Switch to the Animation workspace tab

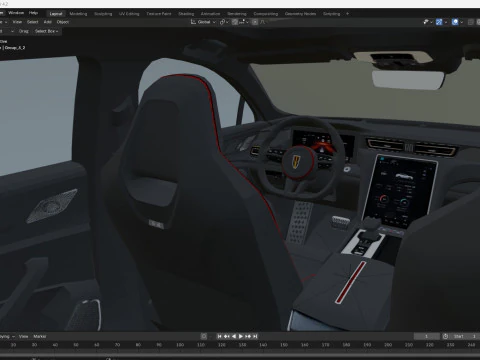pos(210,14)
